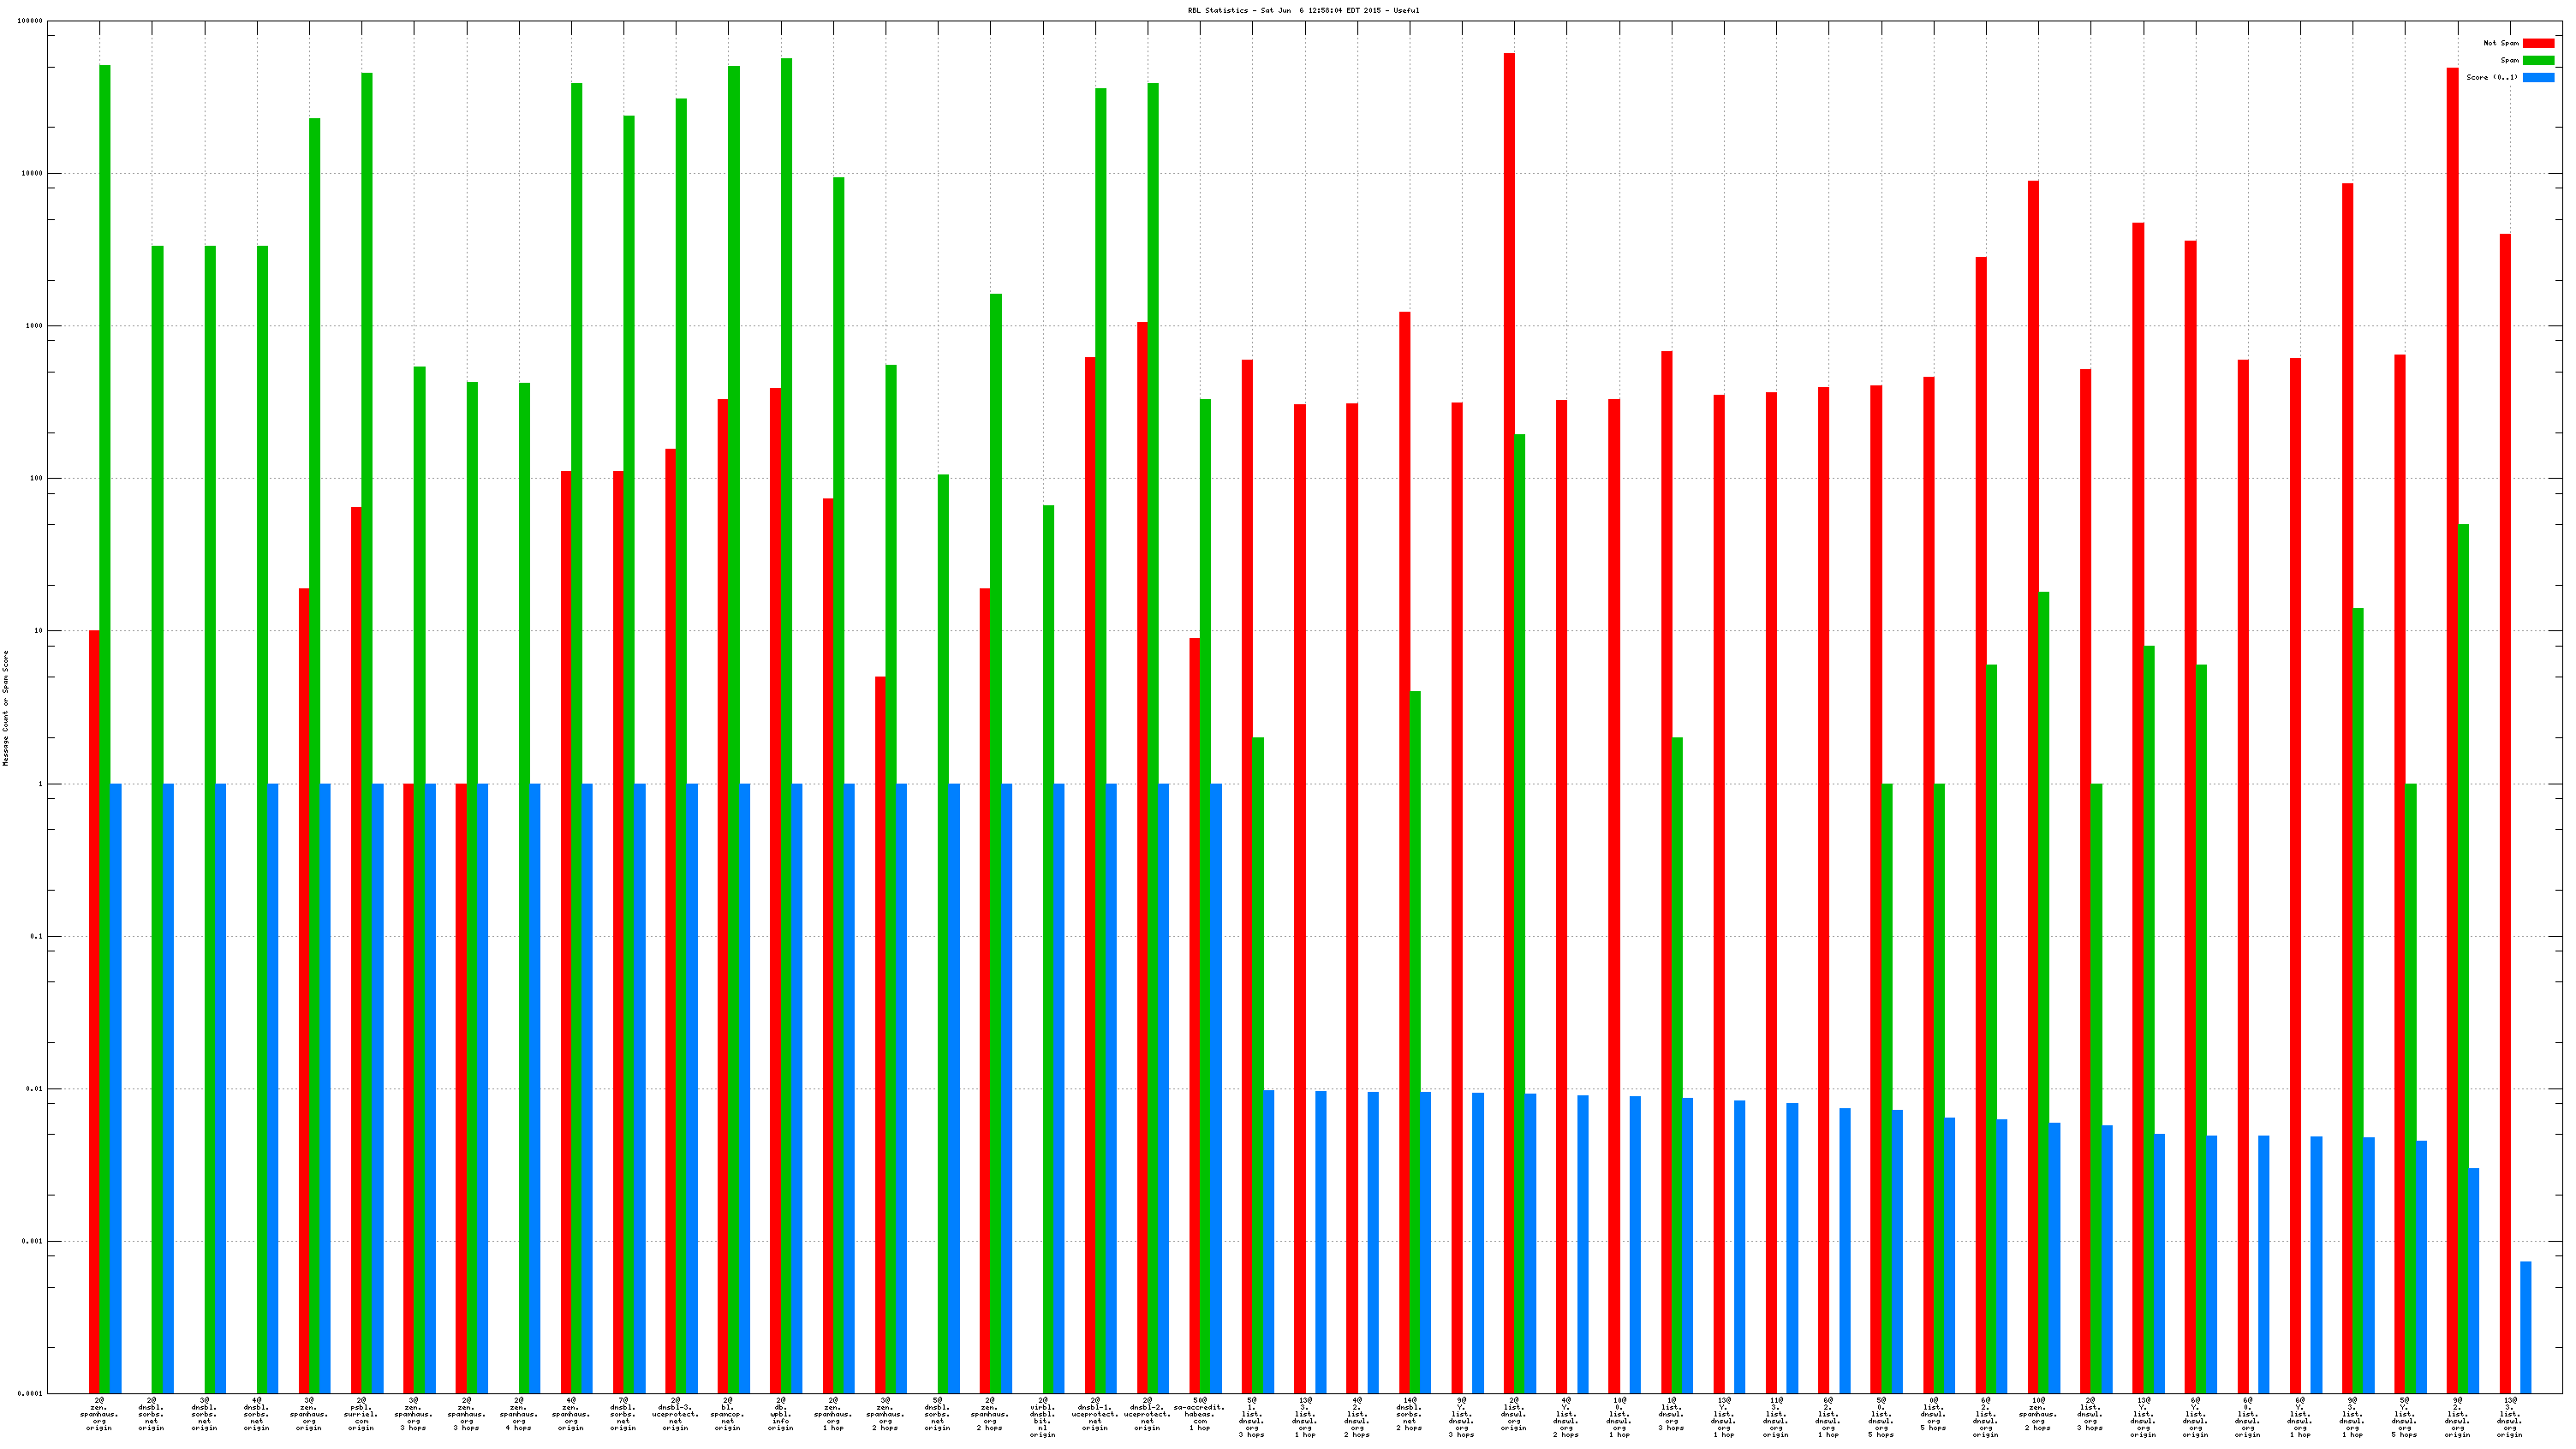Click the 14@ dnsbl.sorbs.net 2 hops label
Image resolution: width=2576 pixels, height=1449 pixels.
click(x=1409, y=1414)
